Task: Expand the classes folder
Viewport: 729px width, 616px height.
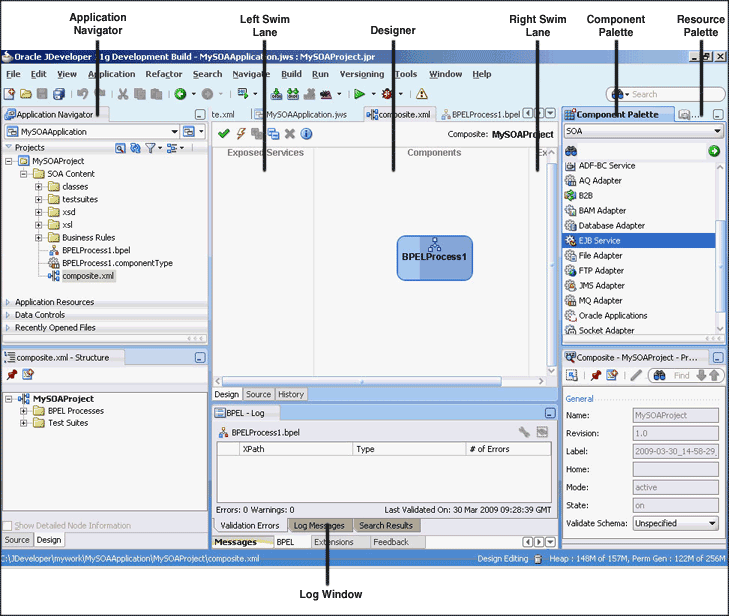Action: tap(39, 187)
